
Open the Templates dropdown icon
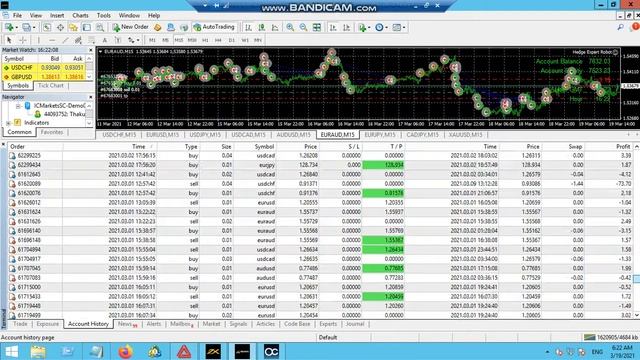tap(398, 27)
